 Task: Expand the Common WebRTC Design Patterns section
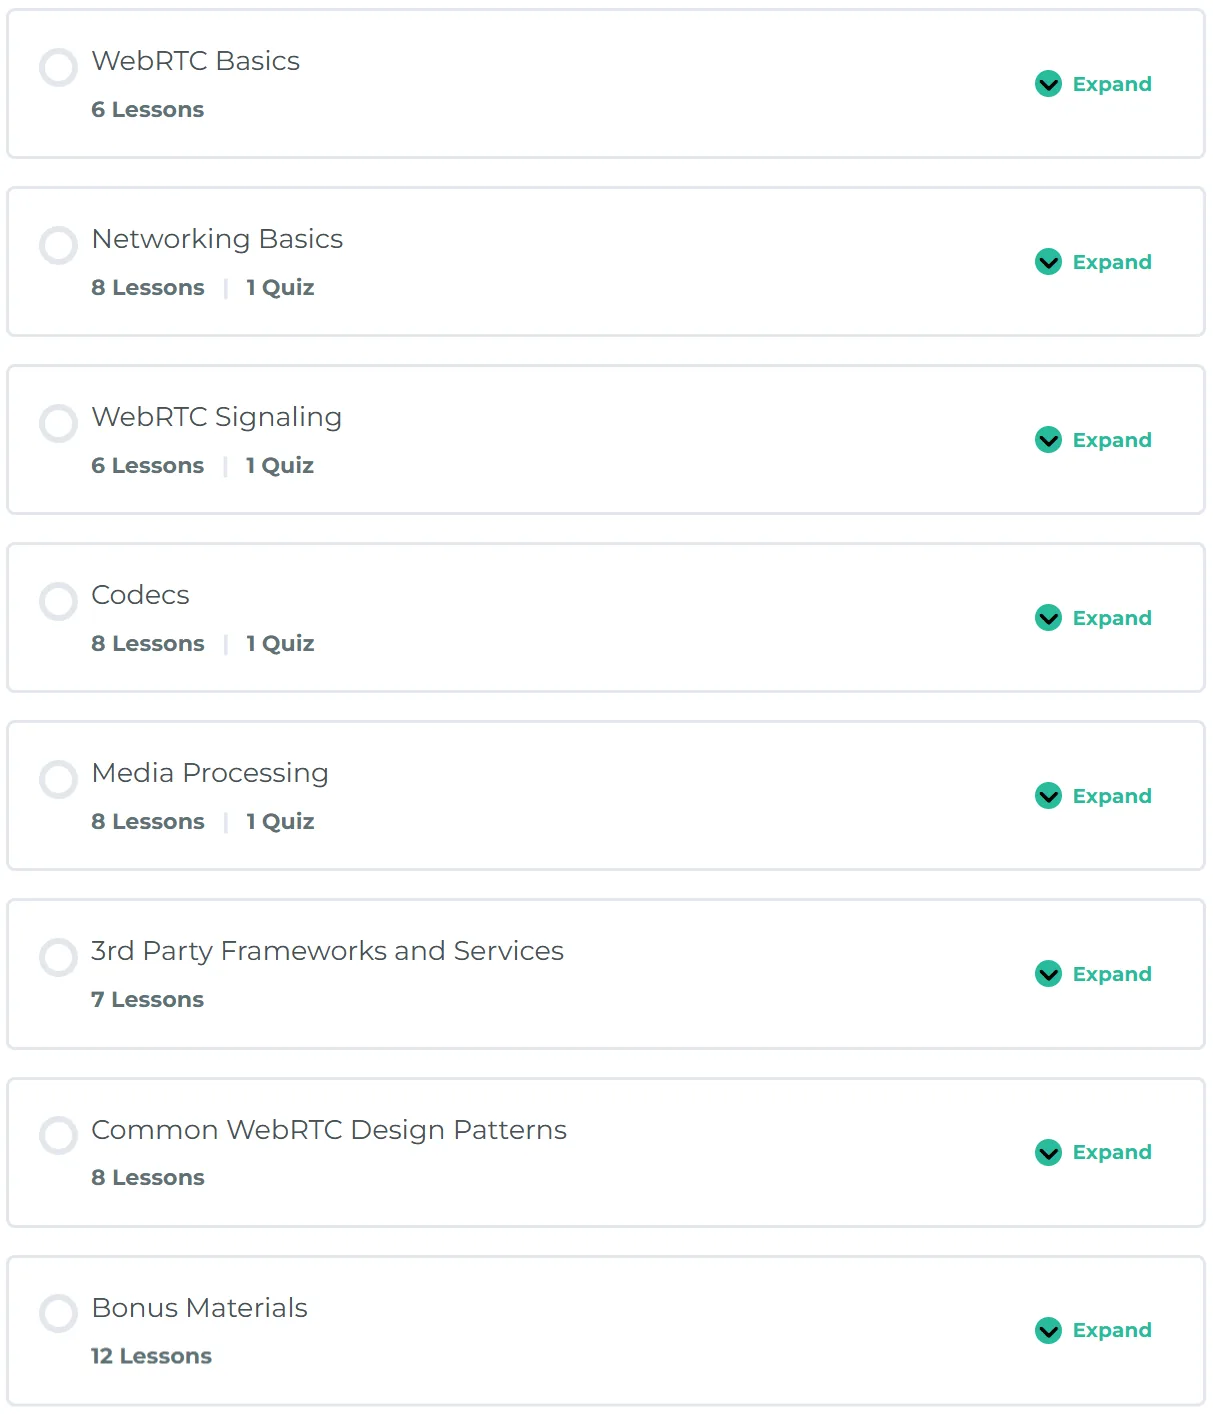(1093, 1152)
